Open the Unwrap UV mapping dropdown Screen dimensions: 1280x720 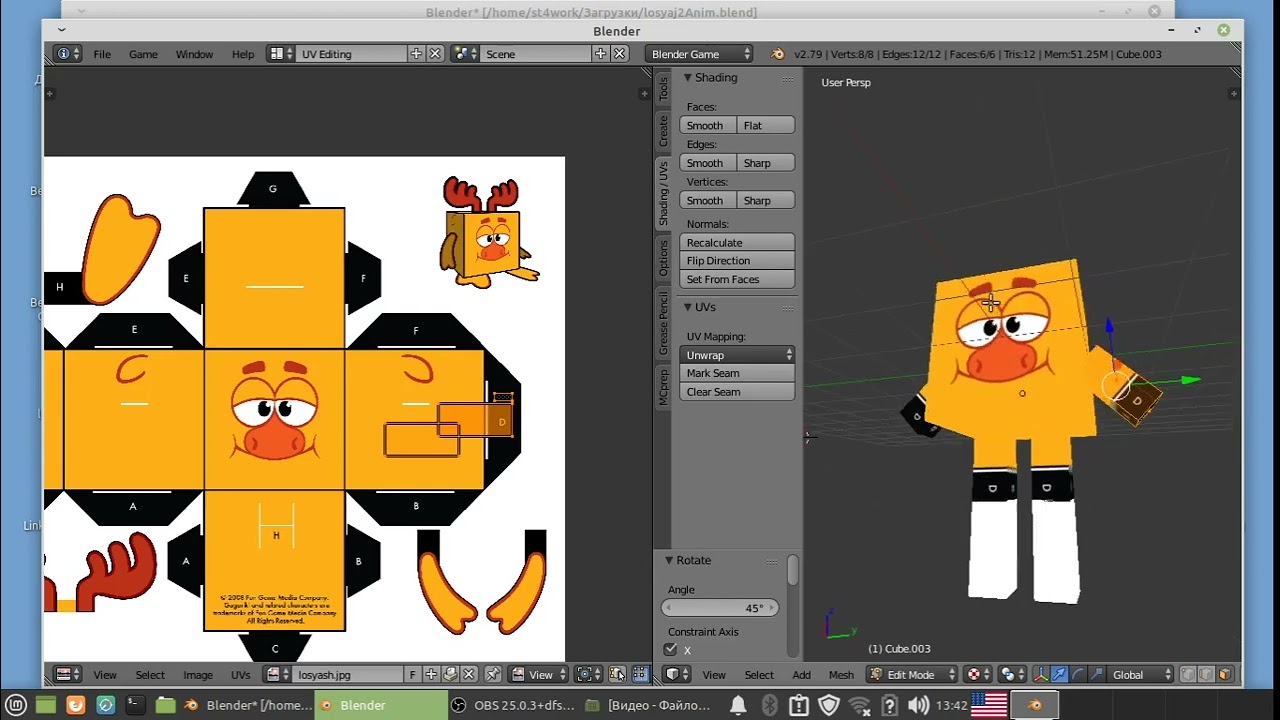[x=737, y=355]
